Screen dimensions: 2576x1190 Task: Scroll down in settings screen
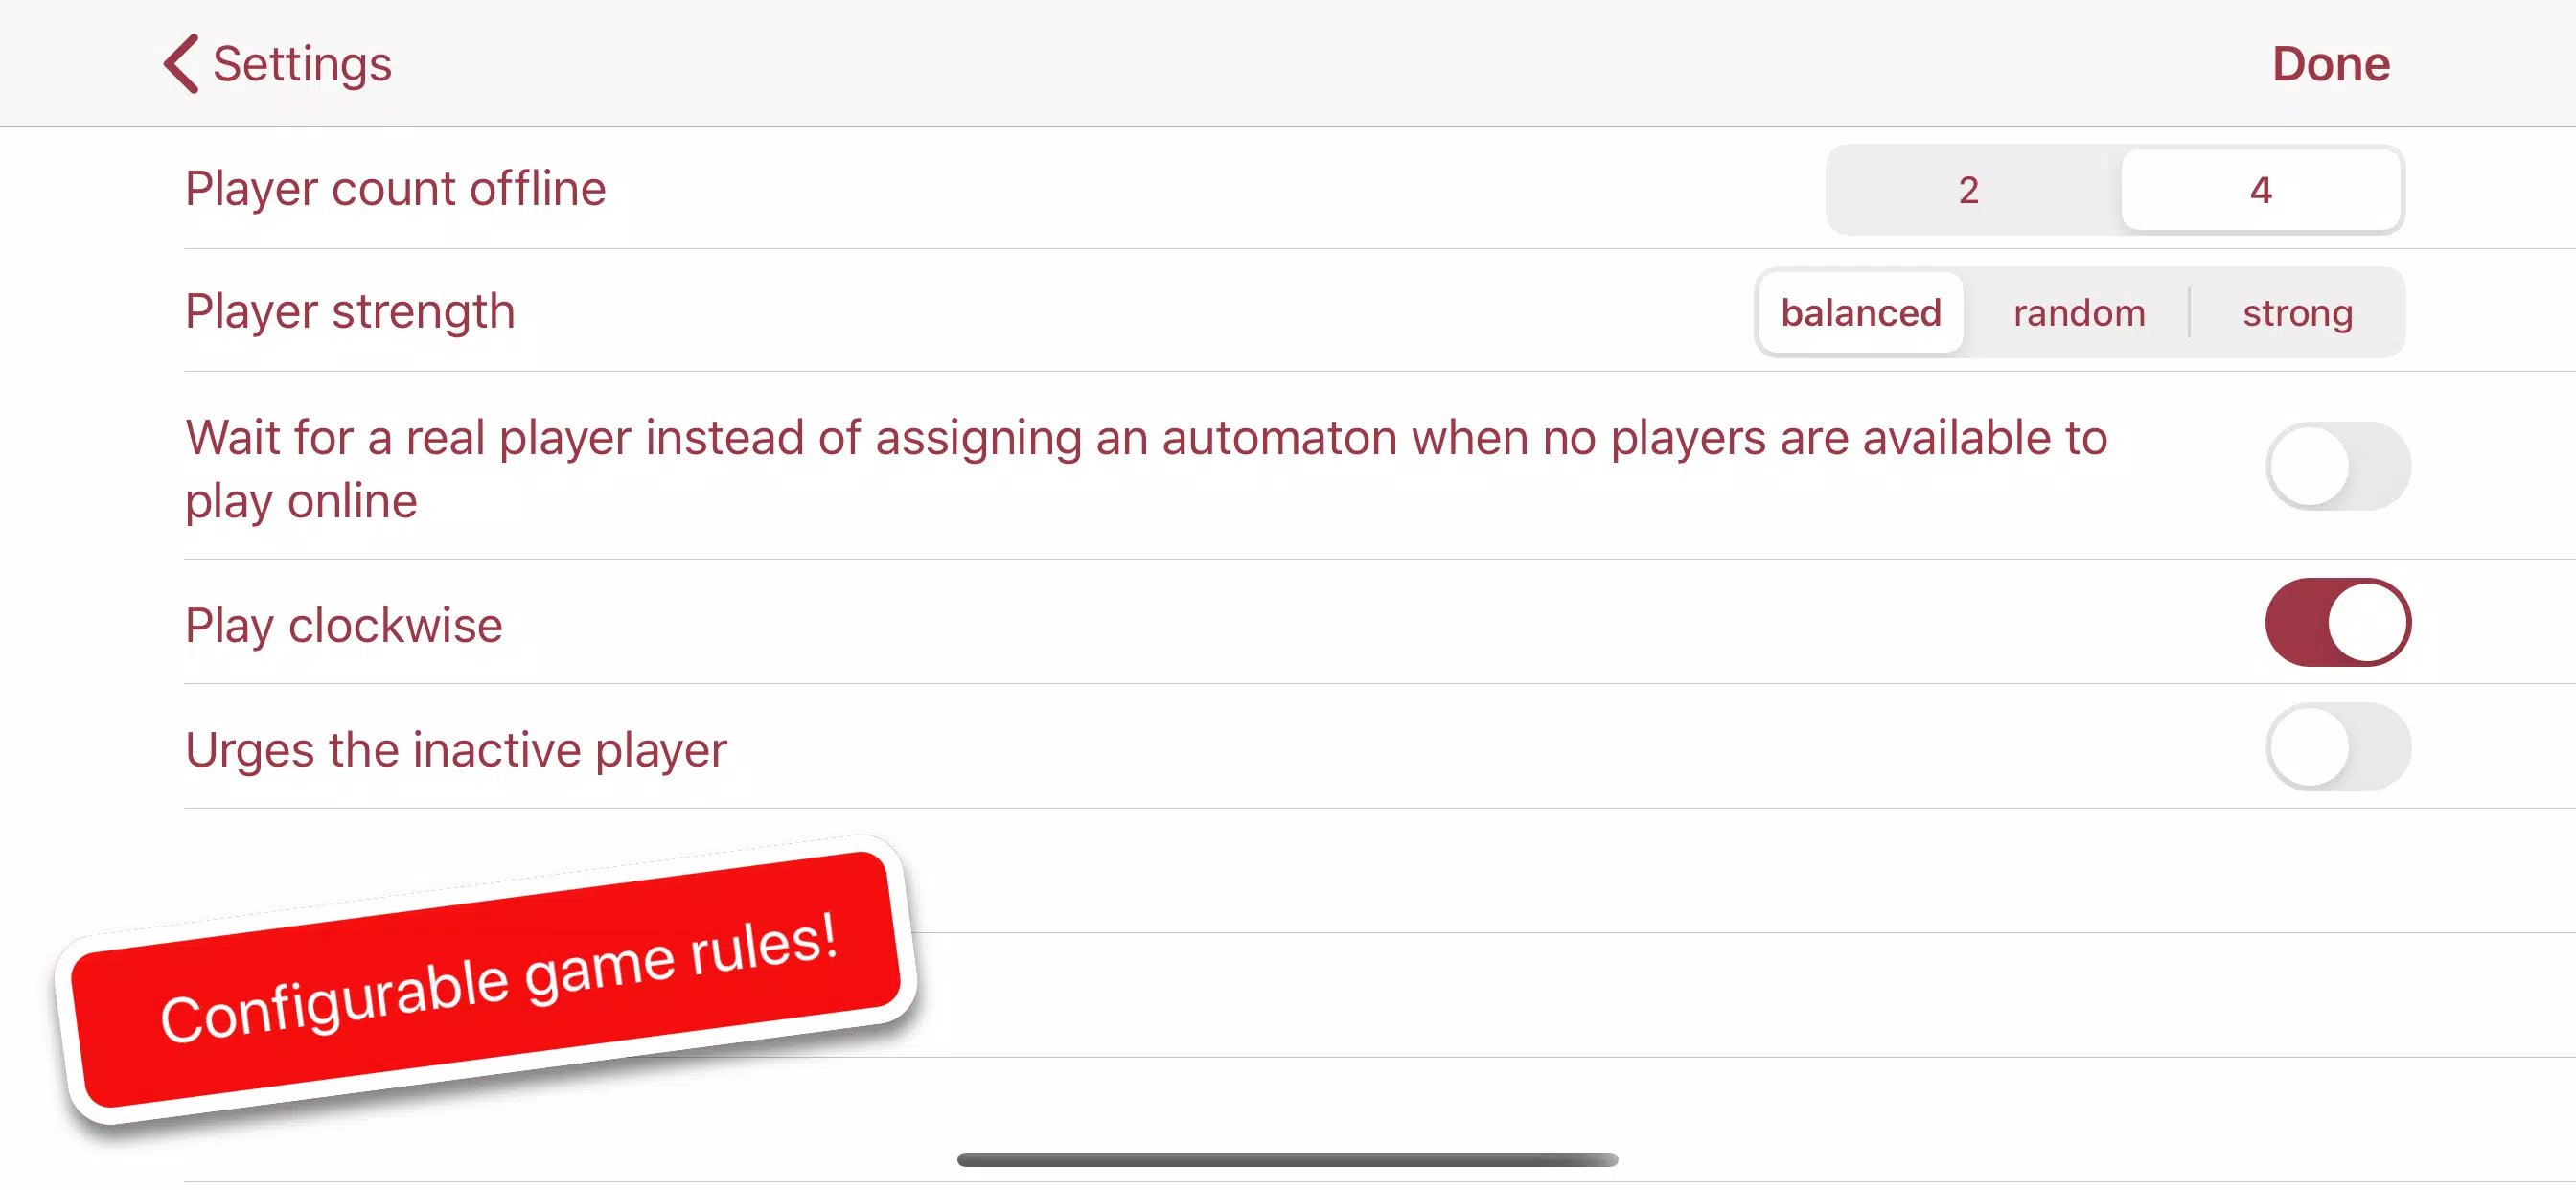point(1288,657)
